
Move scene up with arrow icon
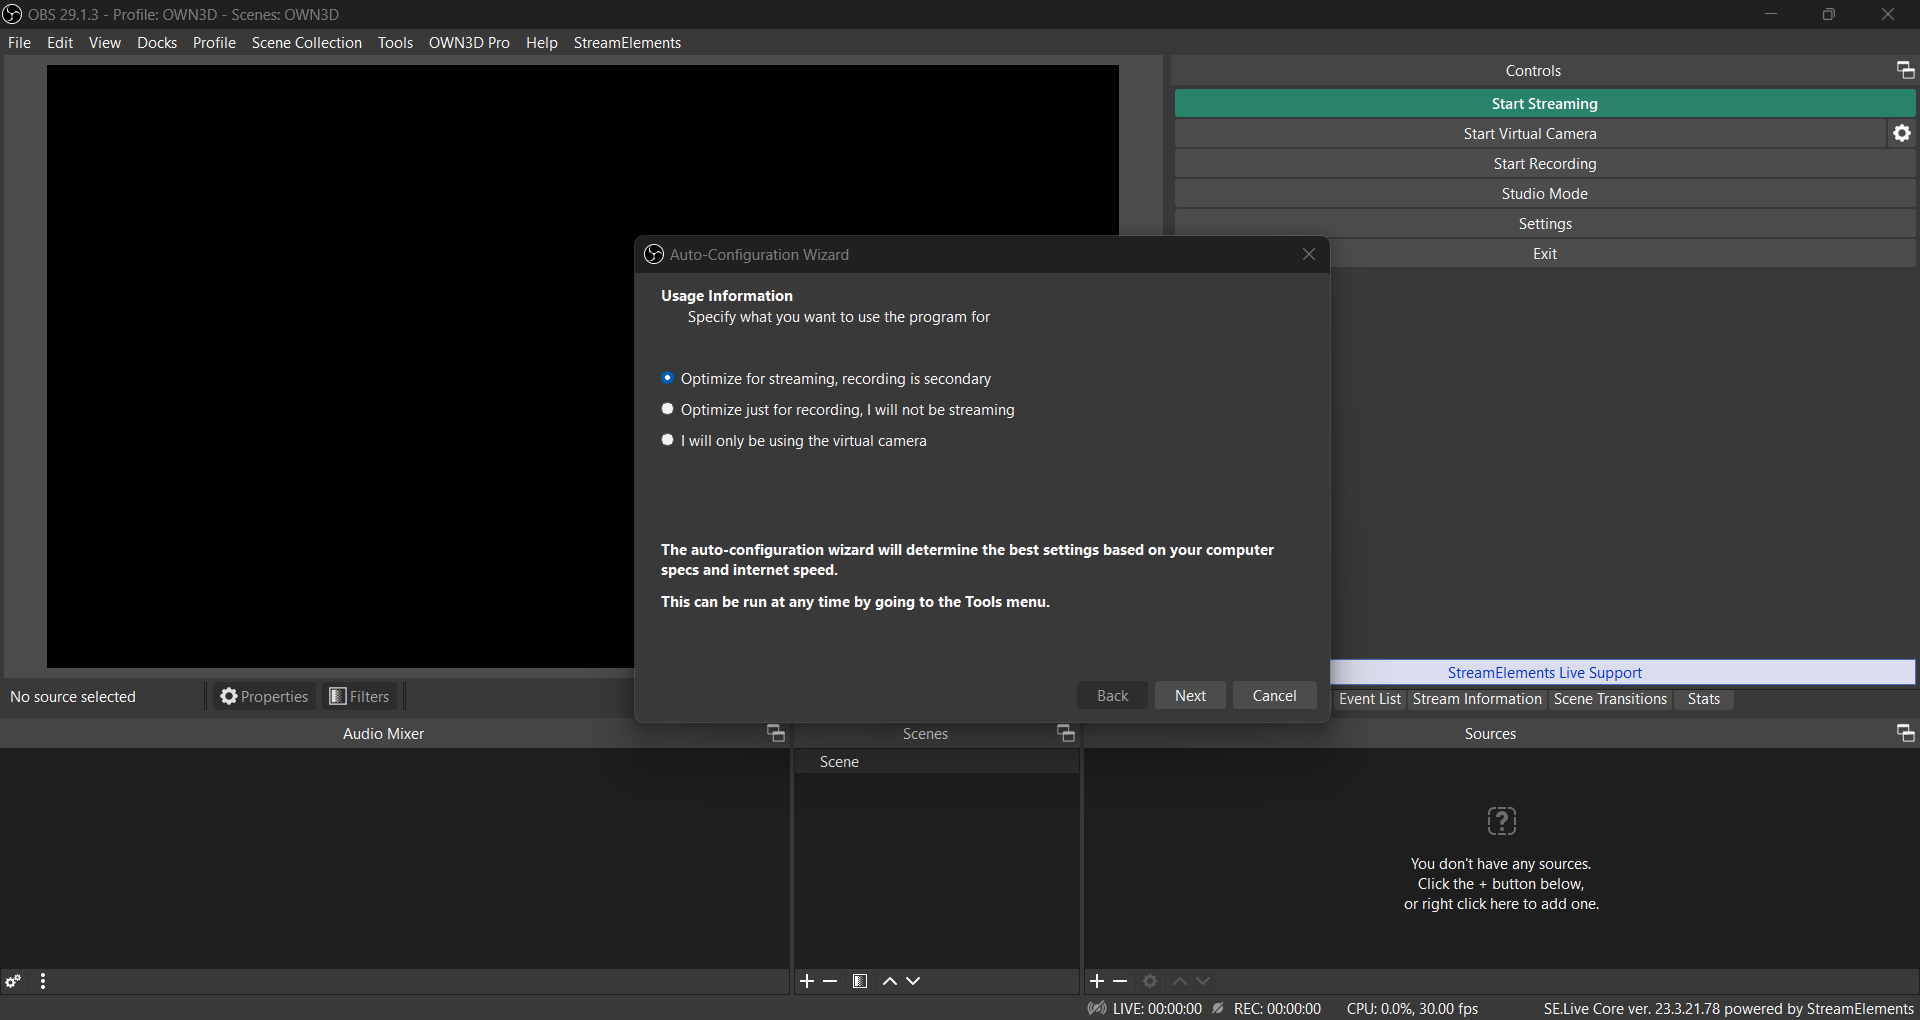890,981
